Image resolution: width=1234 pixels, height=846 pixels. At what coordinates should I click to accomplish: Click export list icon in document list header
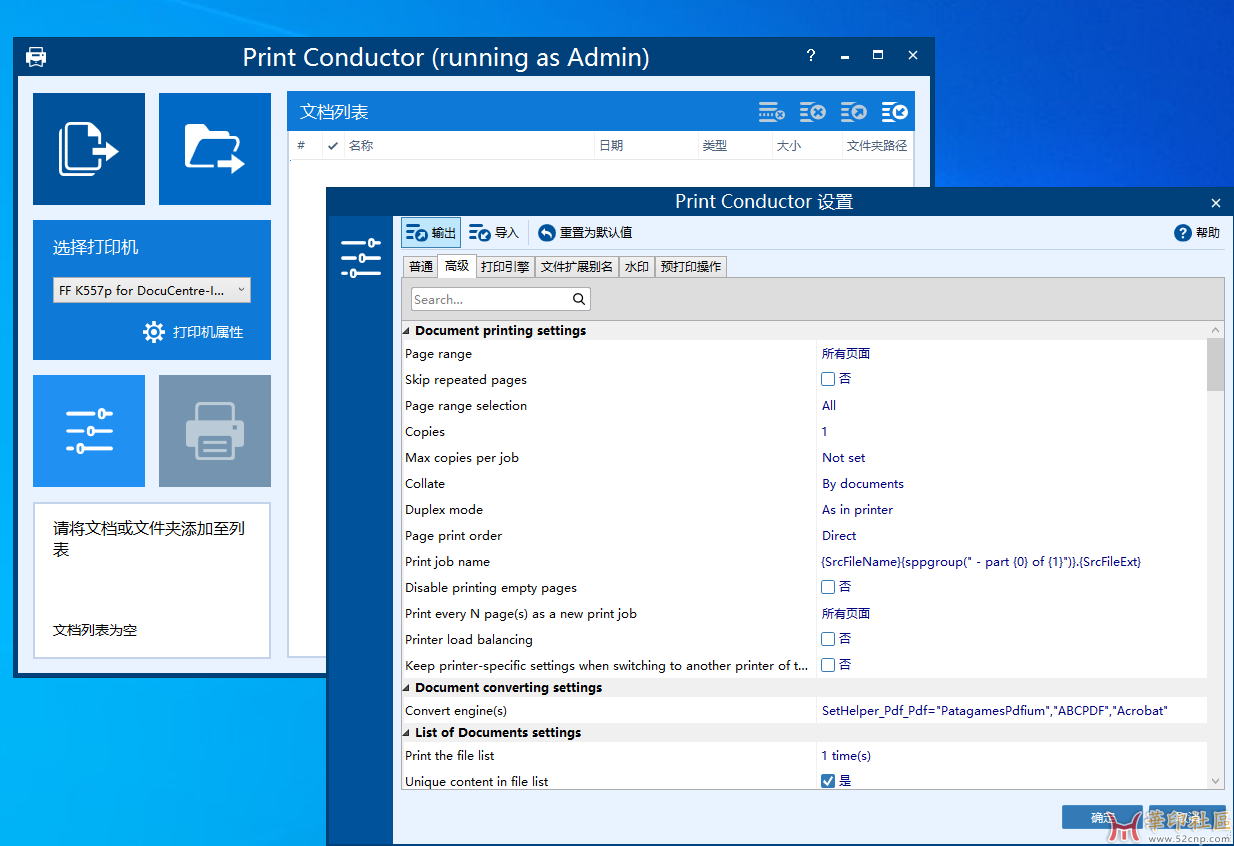click(853, 112)
